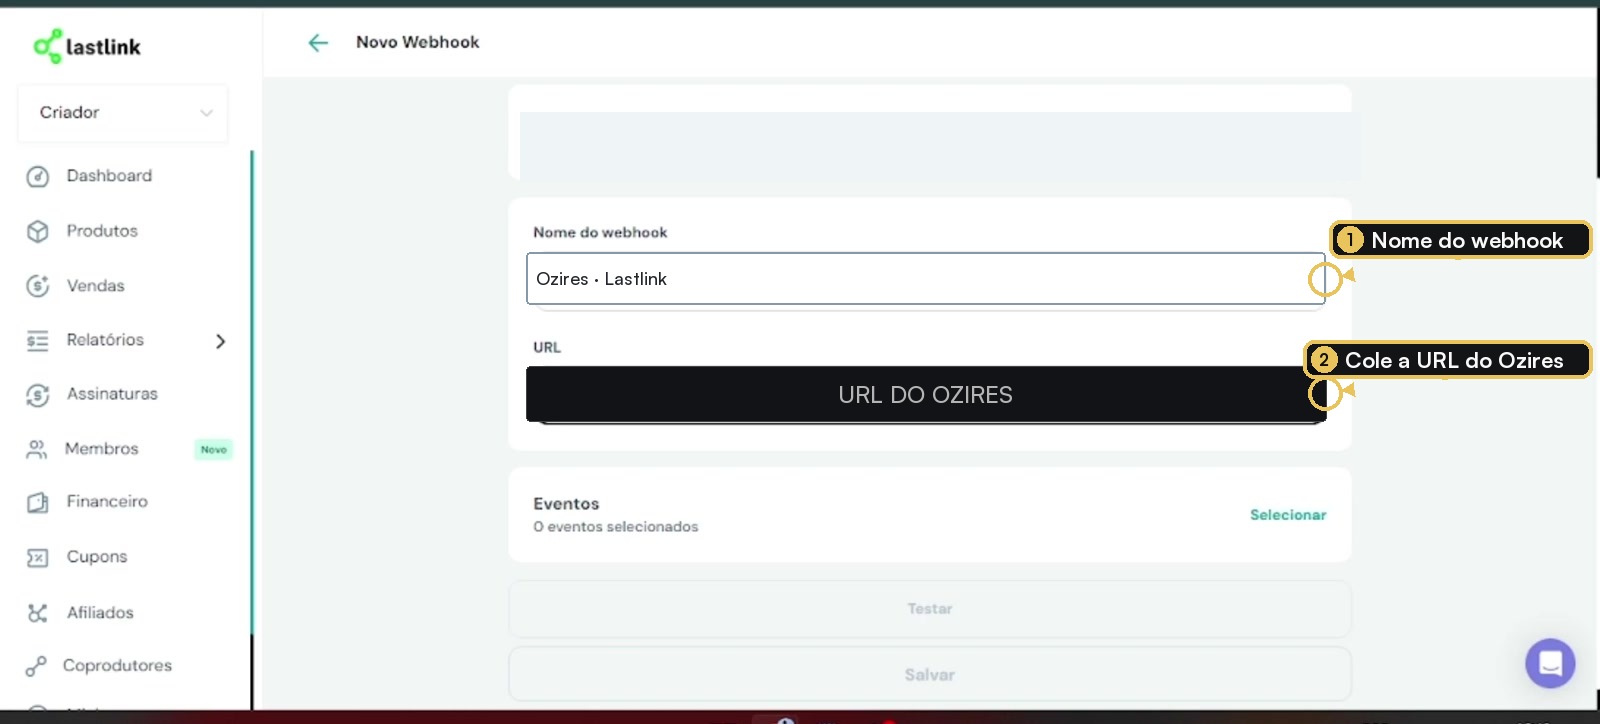The height and width of the screenshot is (724, 1600).
Task: Click the Relatórios list icon
Action: click(38, 341)
